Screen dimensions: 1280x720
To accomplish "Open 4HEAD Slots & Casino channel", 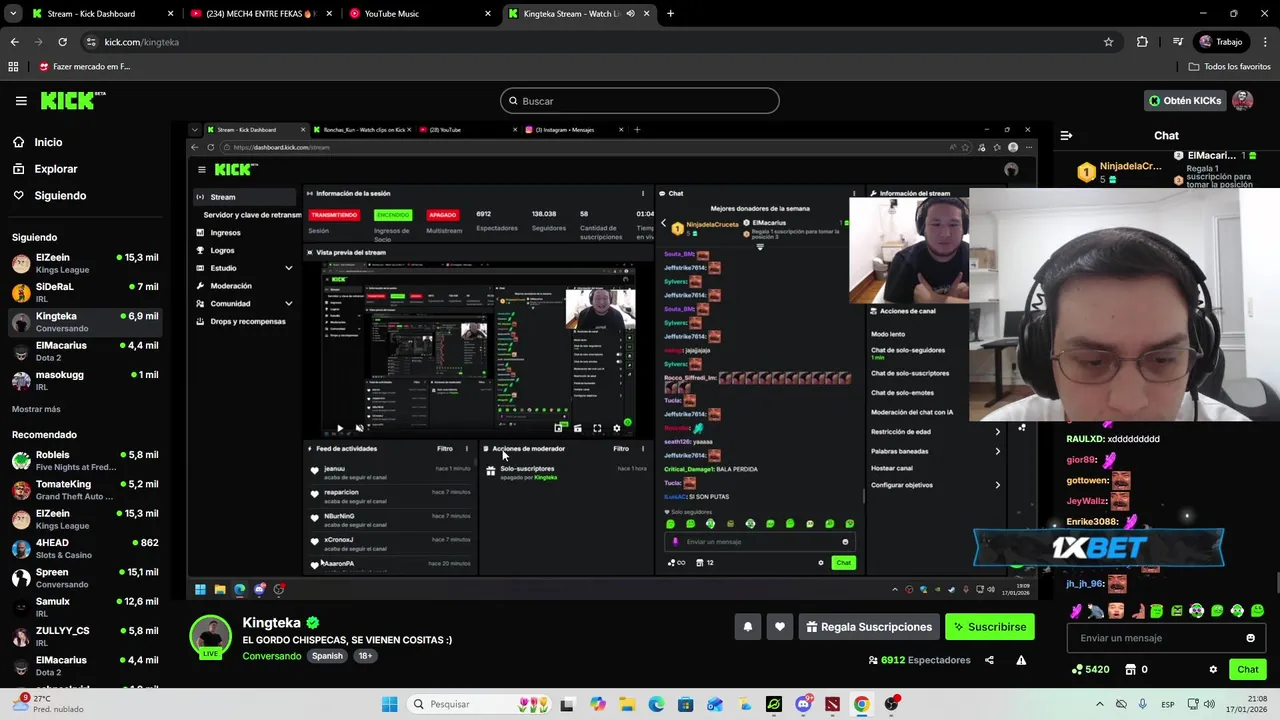I will pyautogui.click(x=85, y=549).
